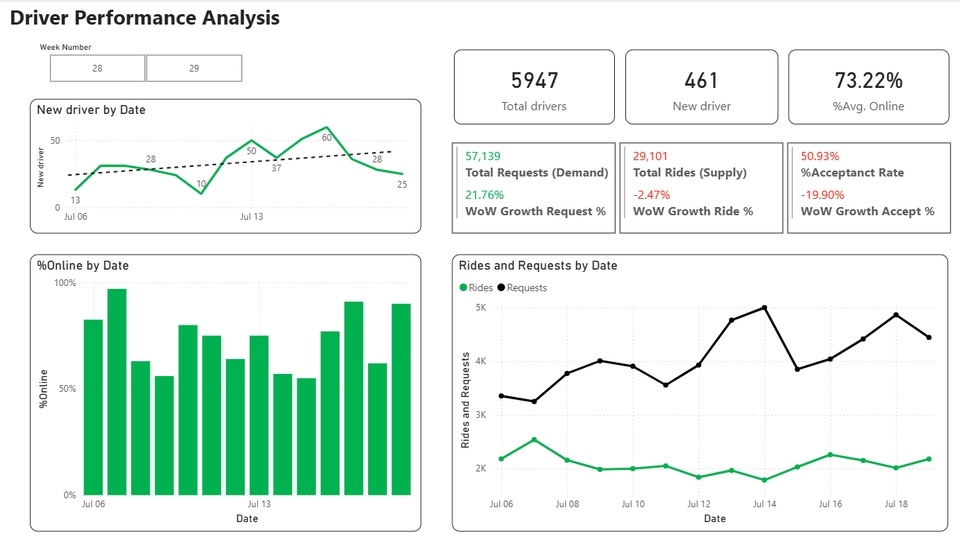
Task: Select the %Avg. Online card value 73.22%
Action: [868, 81]
